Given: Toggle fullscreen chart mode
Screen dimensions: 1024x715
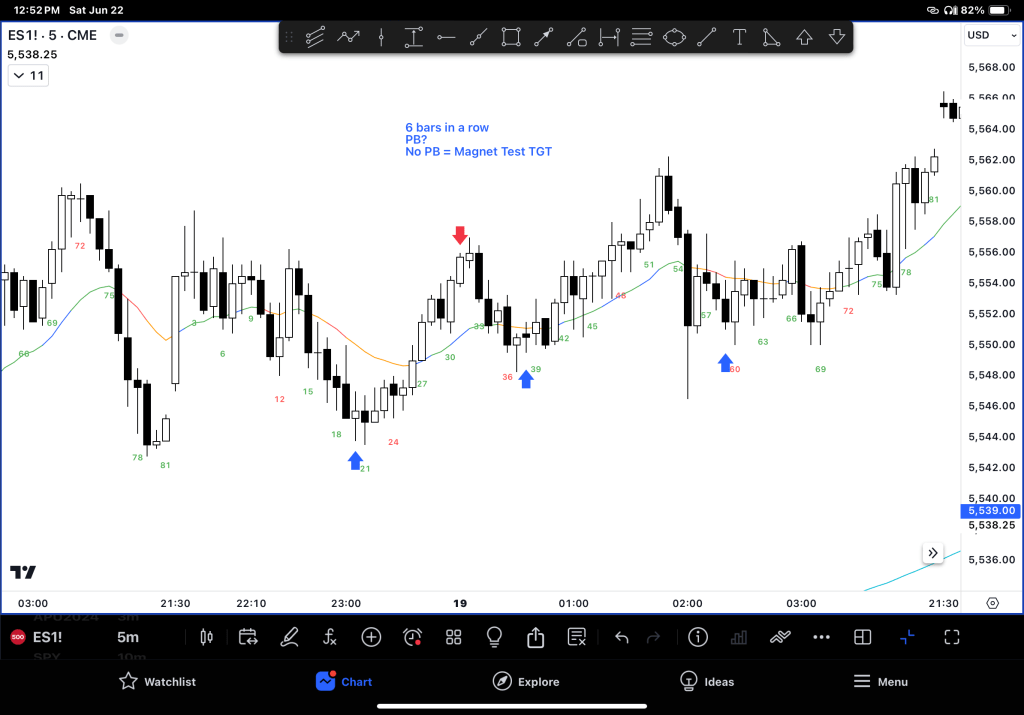Looking at the screenshot, I should (x=952, y=637).
